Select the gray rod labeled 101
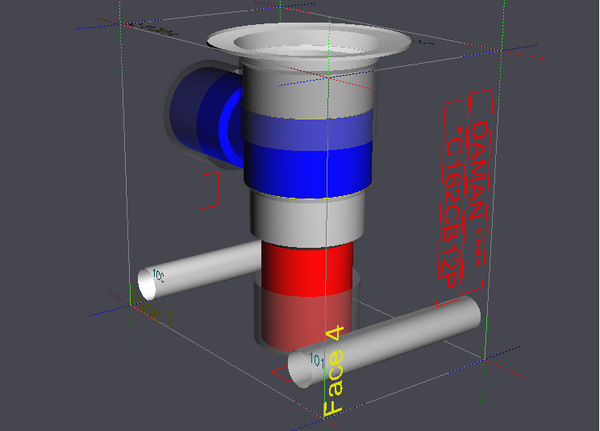This screenshot has height=431, width=600. [386, 341]
